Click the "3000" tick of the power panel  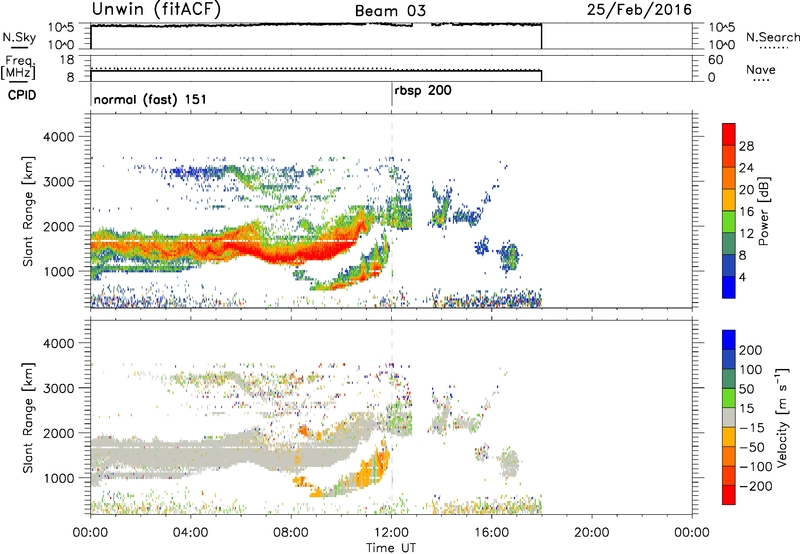point(58,182)
